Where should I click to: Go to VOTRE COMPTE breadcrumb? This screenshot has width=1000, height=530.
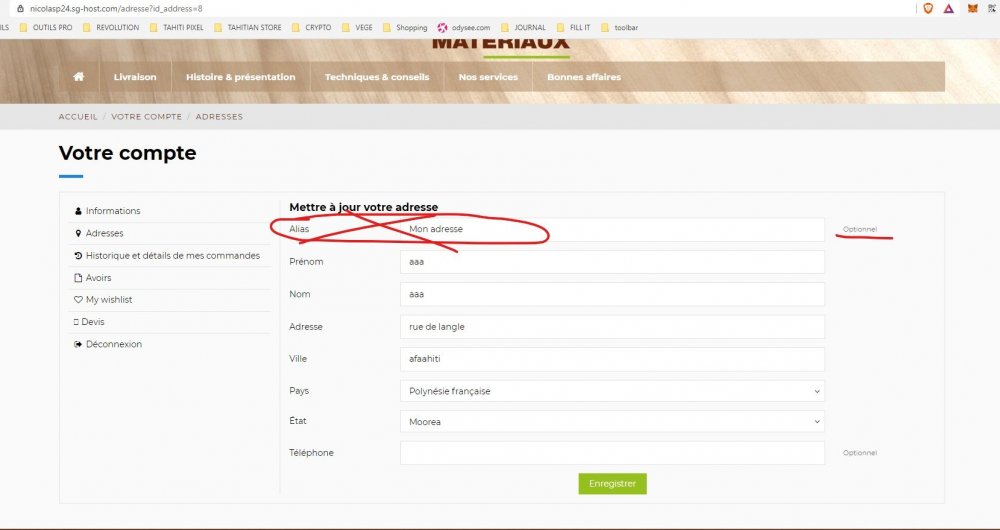point(147,117)
